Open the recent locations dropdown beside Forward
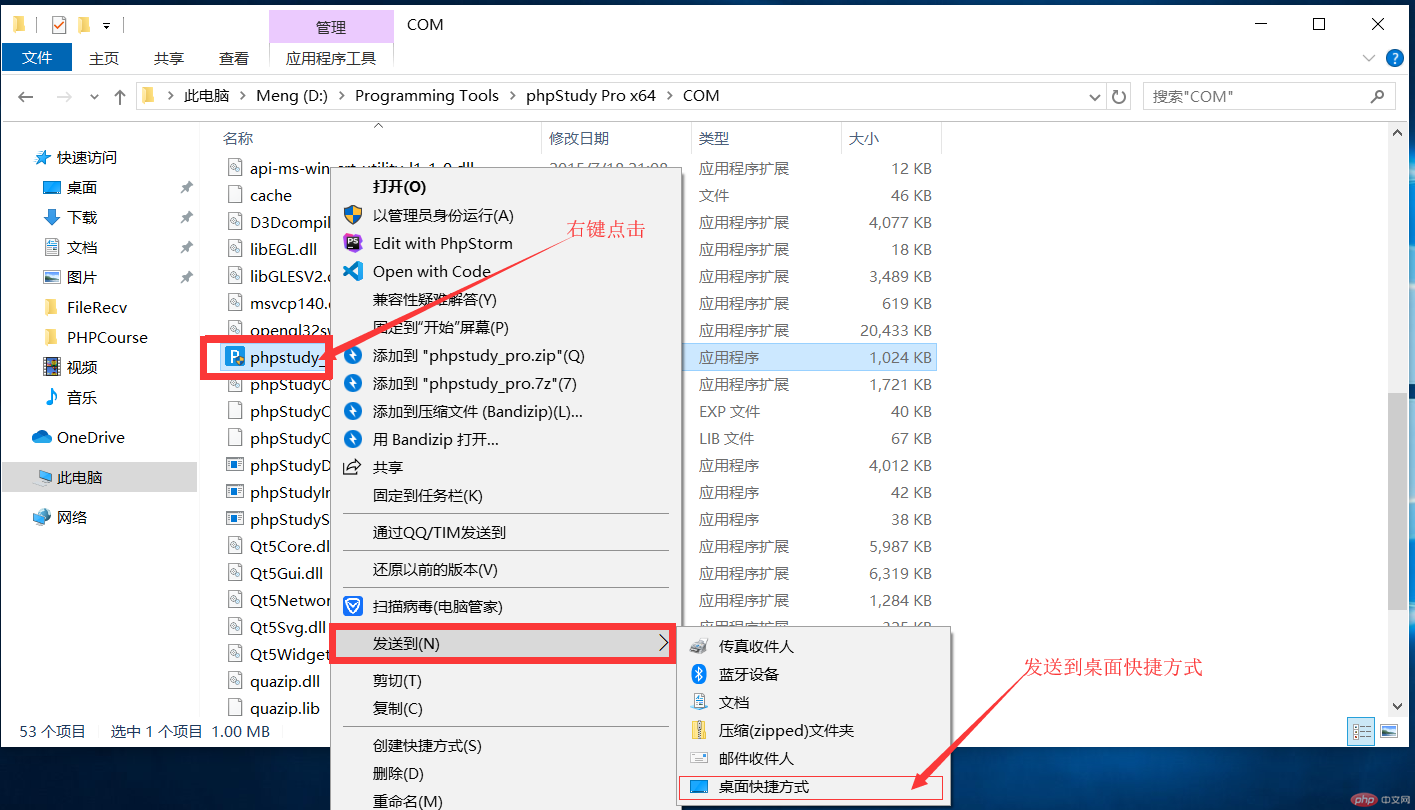Screen dimensions: 1415x810 tap(94, 97)
